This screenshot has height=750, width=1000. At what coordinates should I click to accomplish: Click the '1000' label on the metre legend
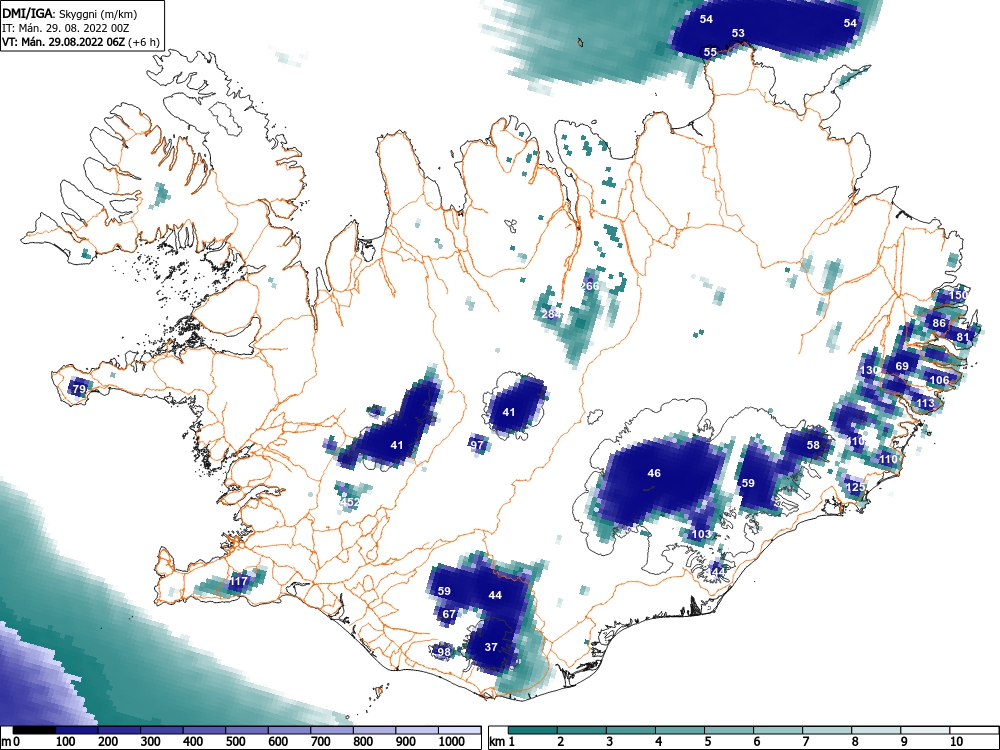[452, 742]
